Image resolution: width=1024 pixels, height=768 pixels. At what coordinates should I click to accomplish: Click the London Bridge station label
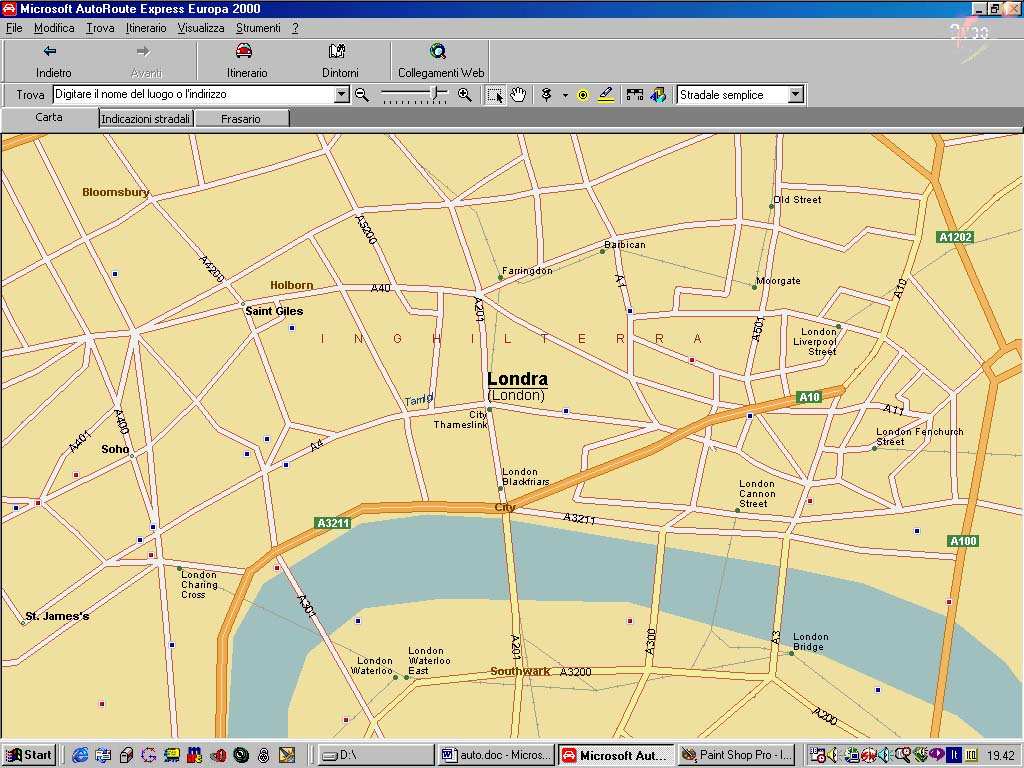click(x=810, y=642)
